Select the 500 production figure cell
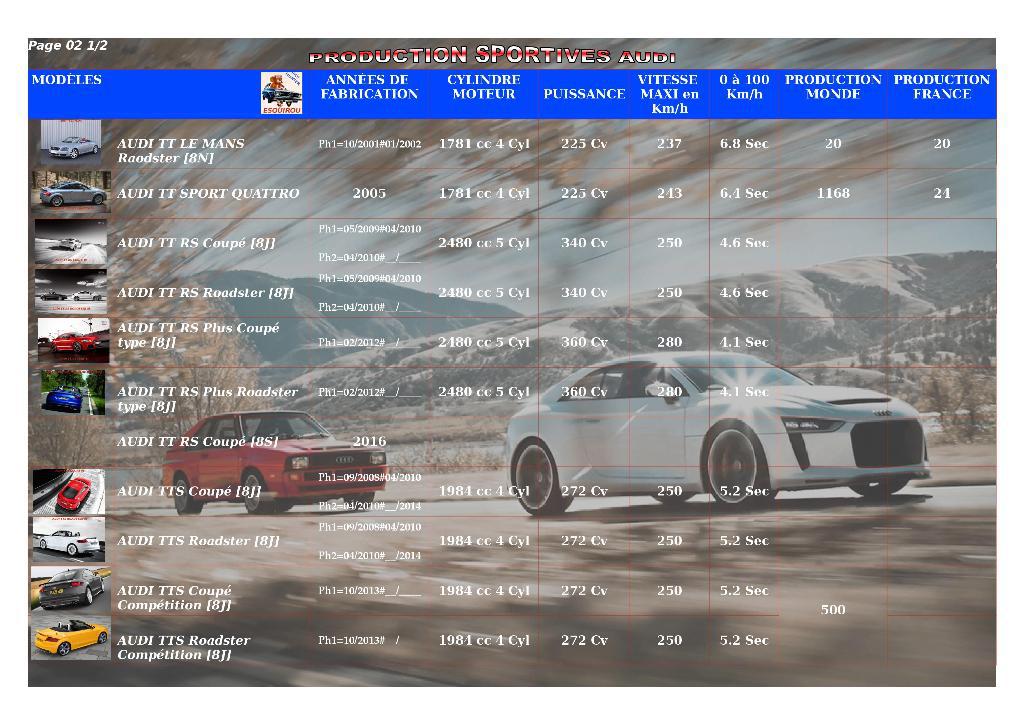 pos(832,610)
